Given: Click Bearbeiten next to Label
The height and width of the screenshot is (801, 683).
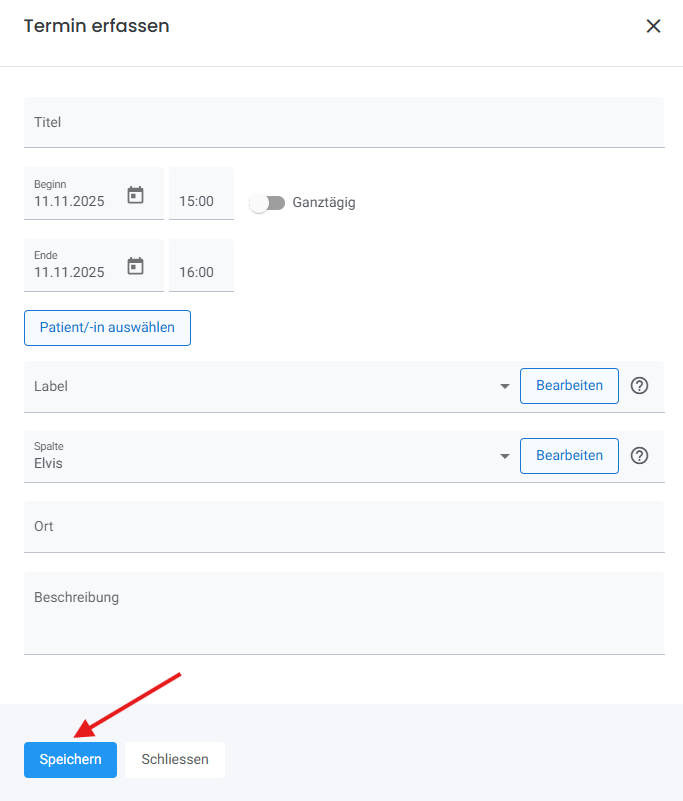Looking at the screenshot, I should (x=569, y=386).
